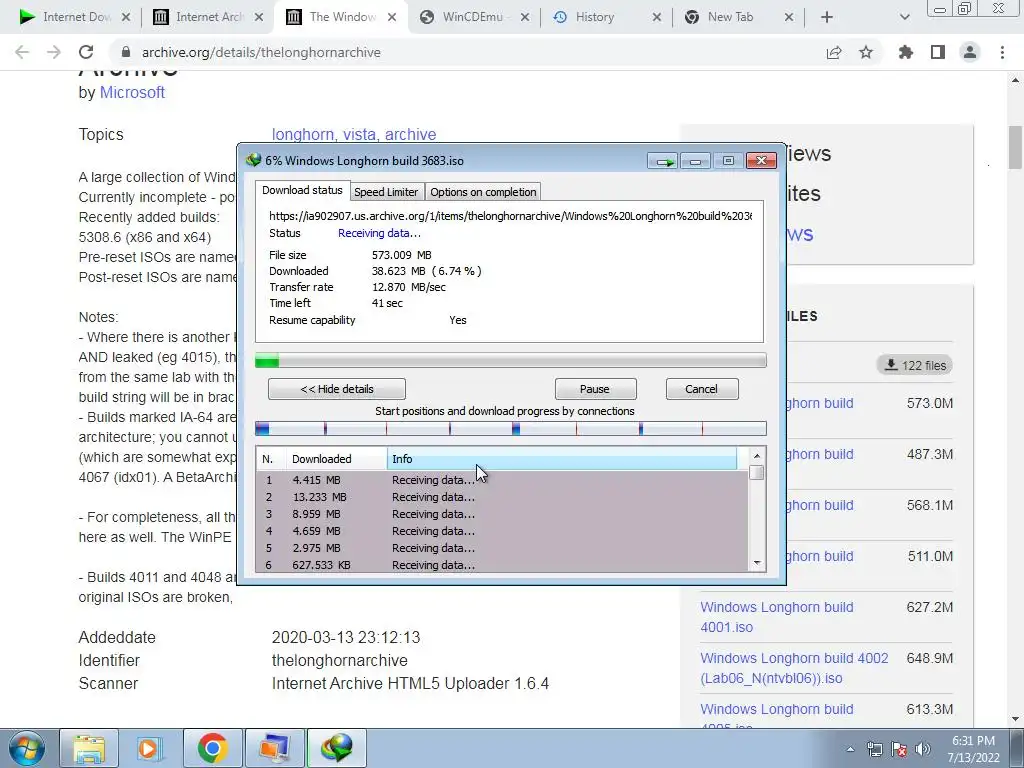This screenshot has height=768, width=1024.
Task: Open the Speed Limiter tab
Action: (x=386, y=192)
